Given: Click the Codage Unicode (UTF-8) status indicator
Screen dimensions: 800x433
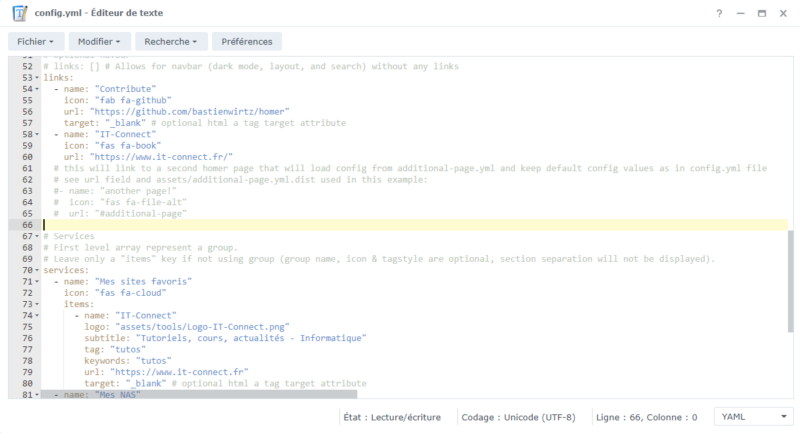Looking at the screenshot, I should pyautogui.click(x=517, y=416).
